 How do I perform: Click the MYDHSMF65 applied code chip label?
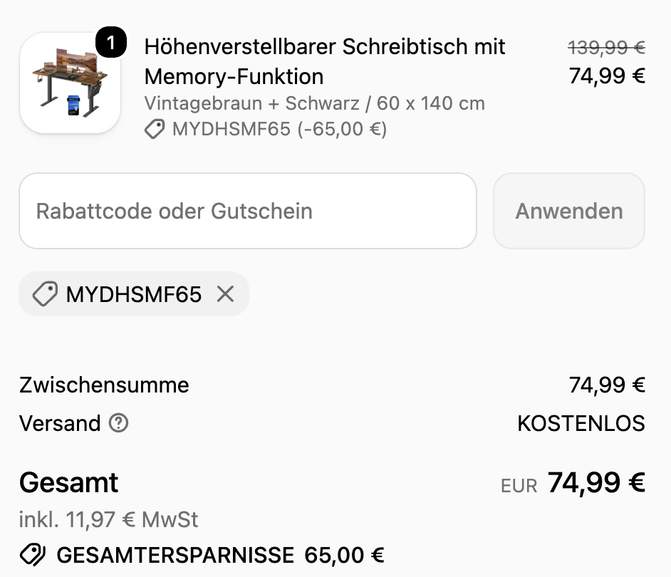(x=134, y=294)
